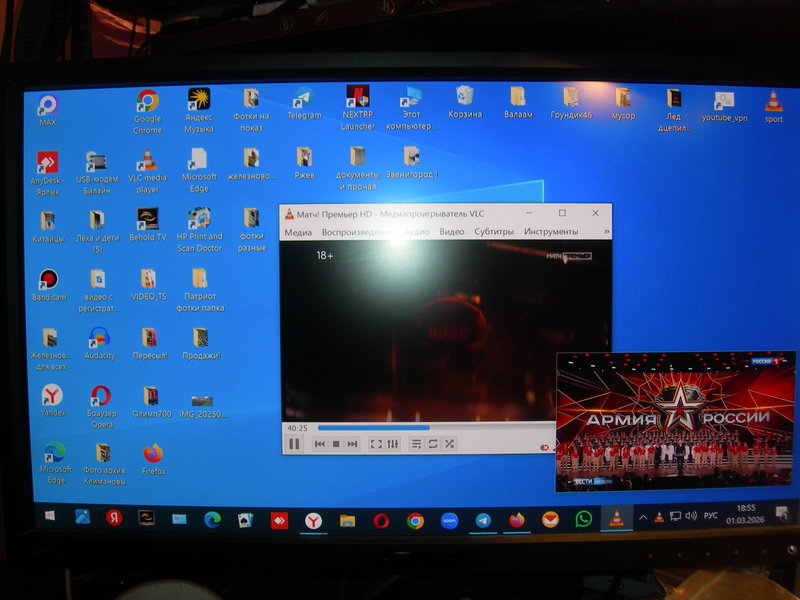This screenshot has height=600, width=800.
Task: Select the HP Print and Scan Doctor icon
Action: pyautogui.click(x=199, y=230)
